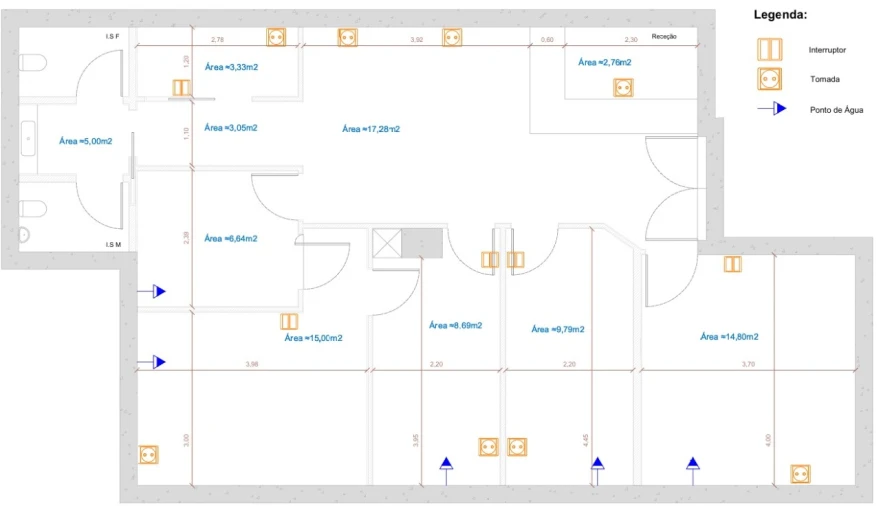Select the switch above the 14,80m2 label
The image size is (881, 506).
(x=733, y=264)
